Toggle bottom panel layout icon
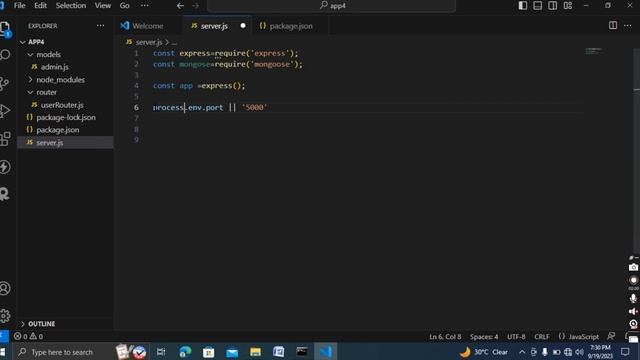Viewport: 640px width, 360px height. tap(538, 5)
